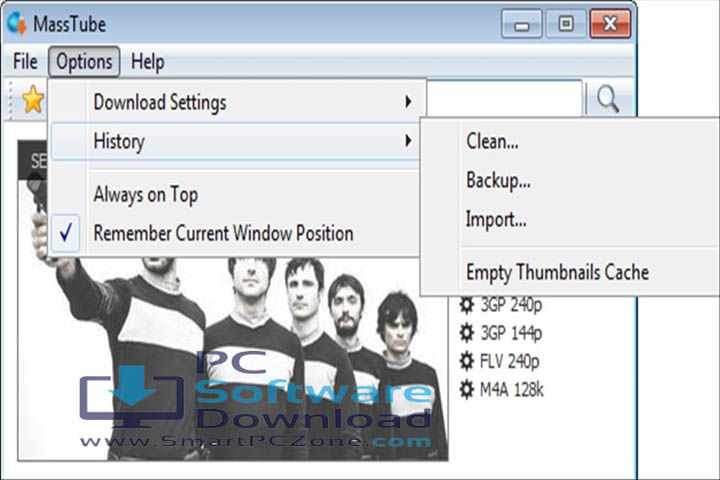Close the open Options menu

(x=84, y=62)
